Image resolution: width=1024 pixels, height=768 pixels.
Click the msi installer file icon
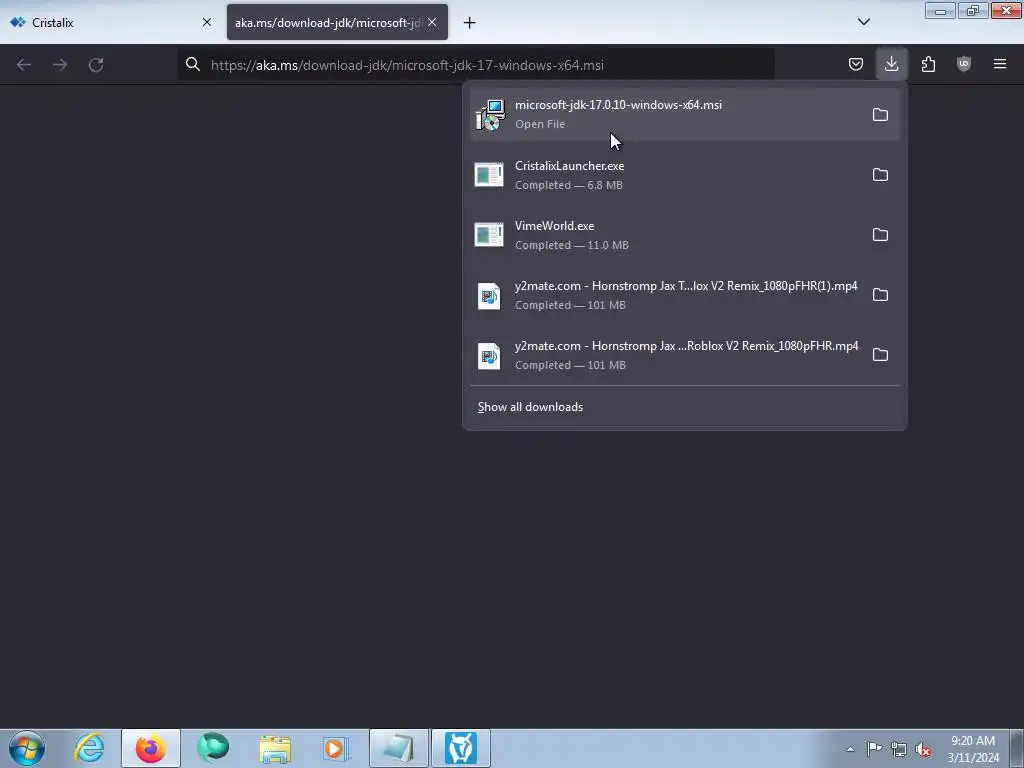(490, 115)
